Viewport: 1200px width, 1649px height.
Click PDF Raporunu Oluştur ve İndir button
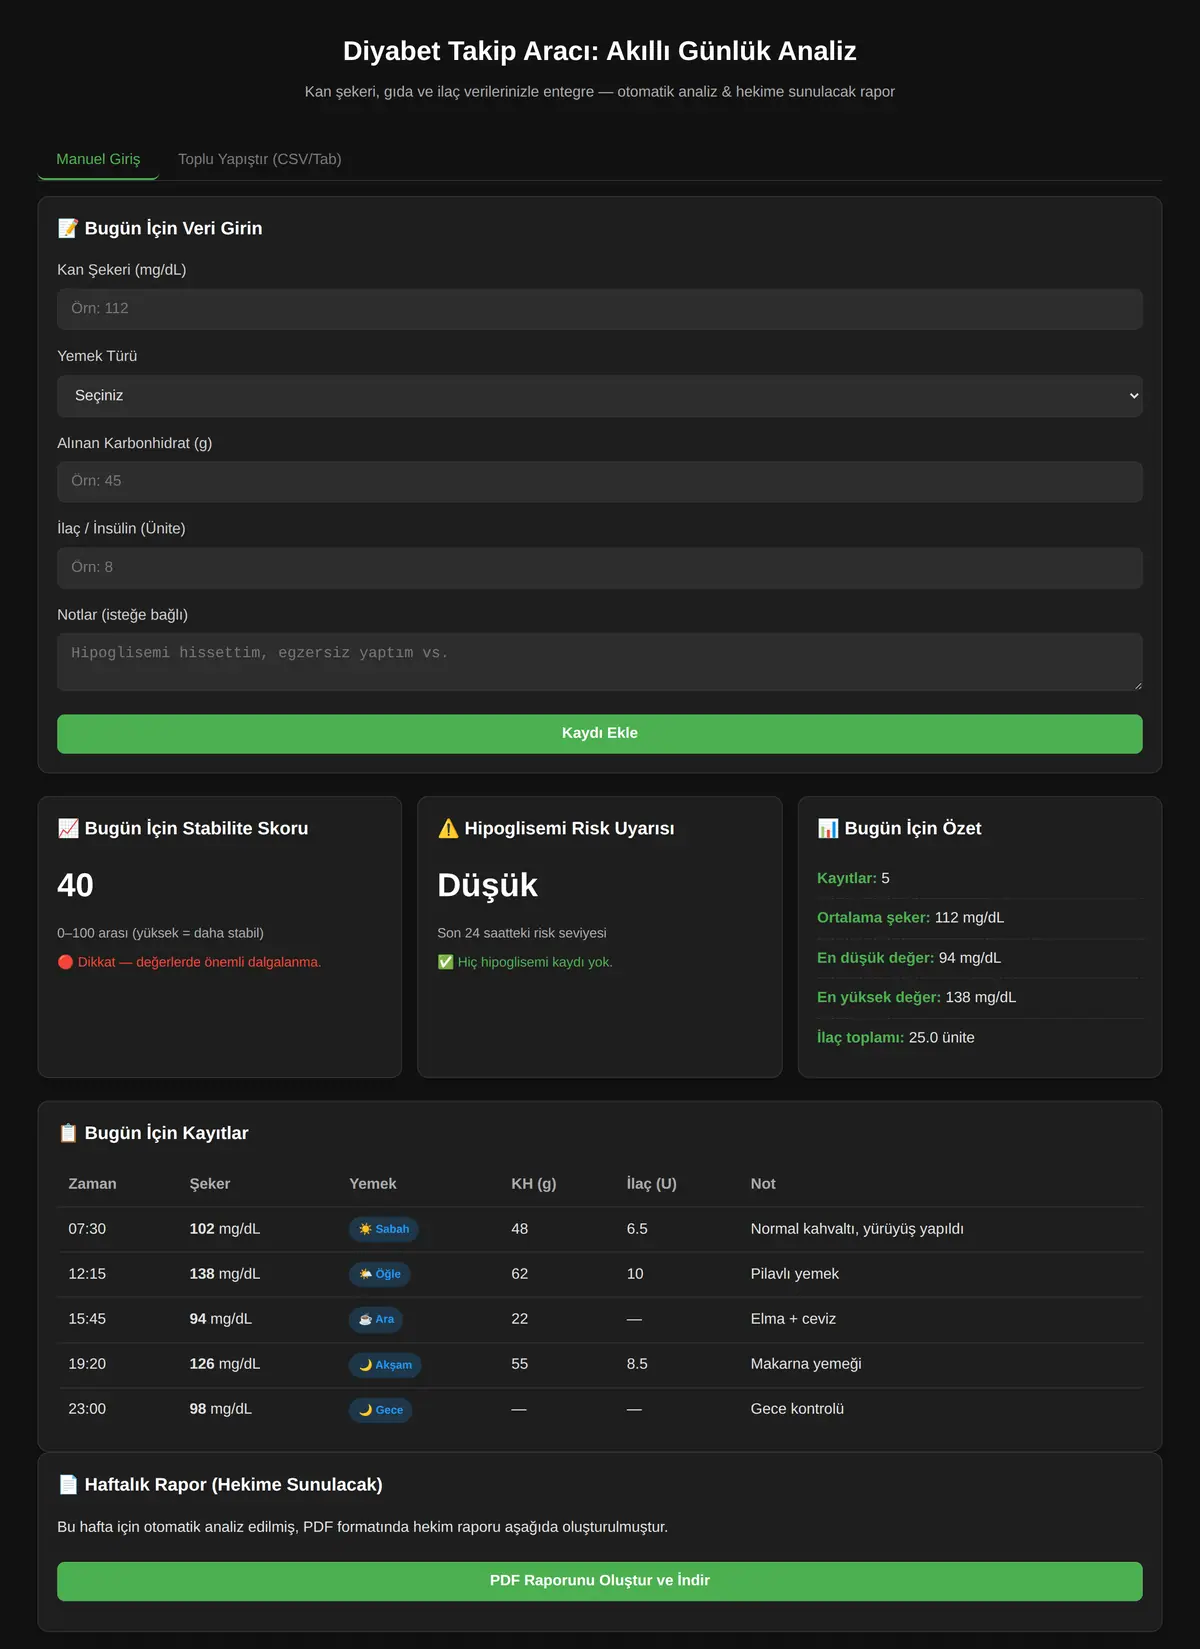coord(600,1581)
